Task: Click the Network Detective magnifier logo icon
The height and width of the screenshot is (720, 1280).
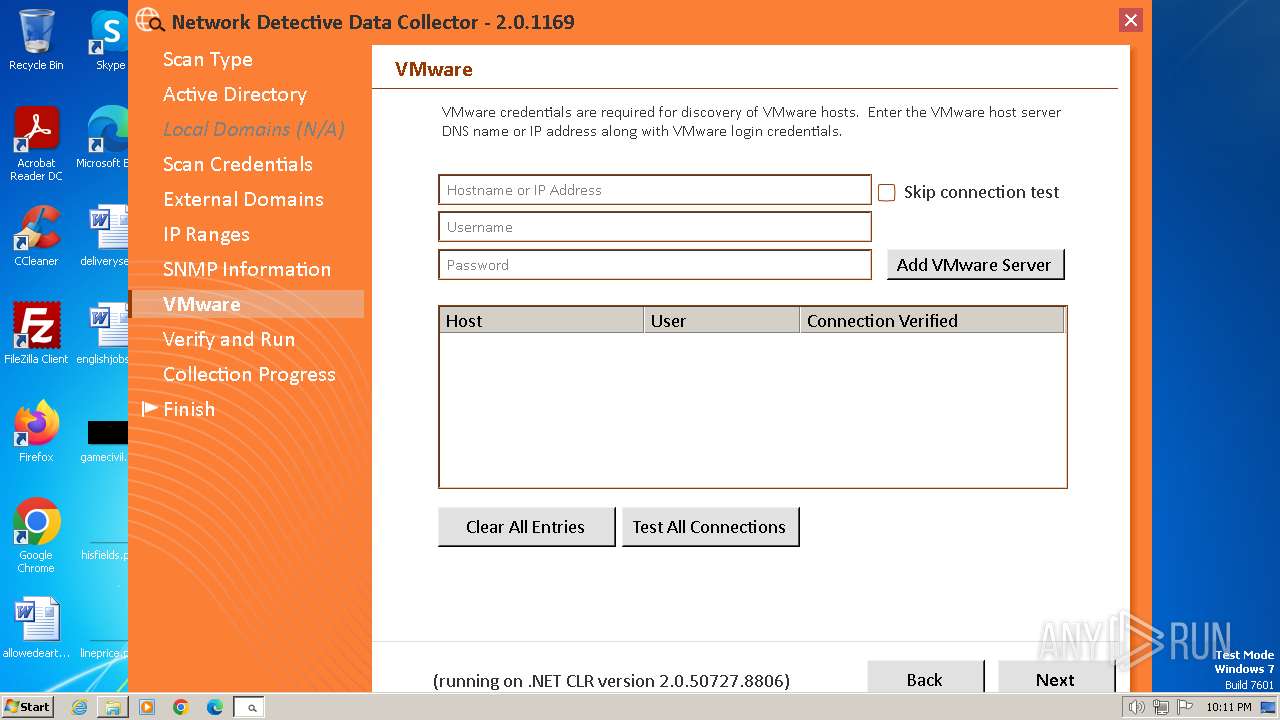Action: coord(150,20)
